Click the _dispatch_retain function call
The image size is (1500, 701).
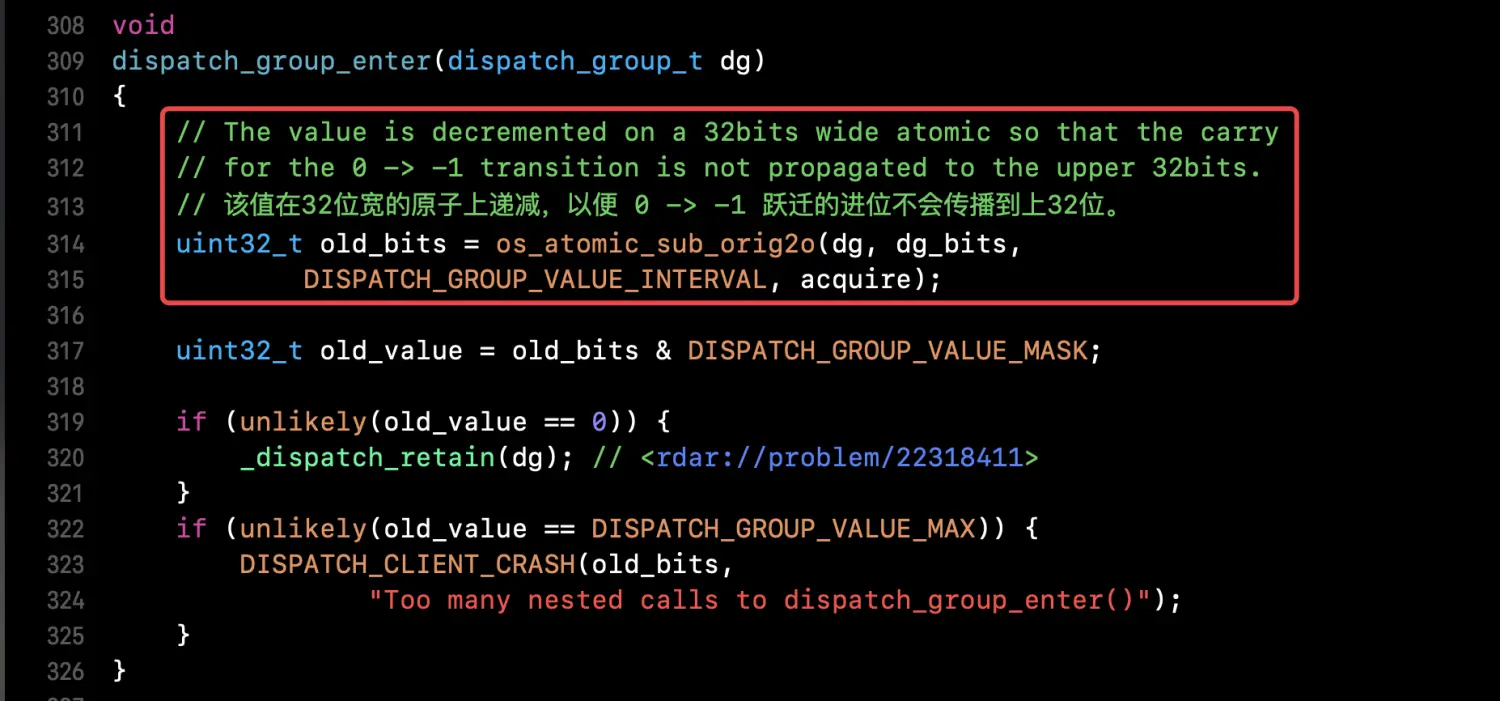pyautogui.click(x=367, y=458)
